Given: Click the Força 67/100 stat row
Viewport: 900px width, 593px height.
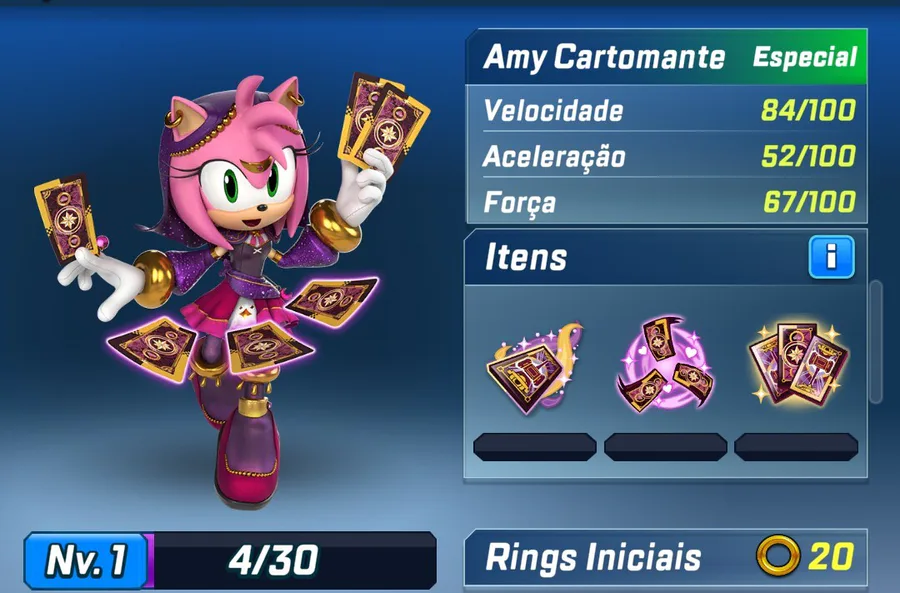Looking at the screenshot, I should [669, 201].
